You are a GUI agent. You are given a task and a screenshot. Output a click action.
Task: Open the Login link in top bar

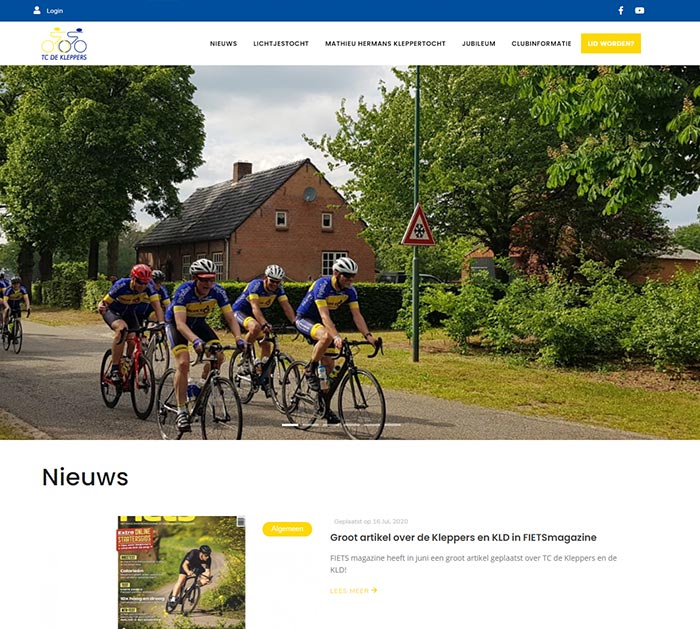point(54,11)
